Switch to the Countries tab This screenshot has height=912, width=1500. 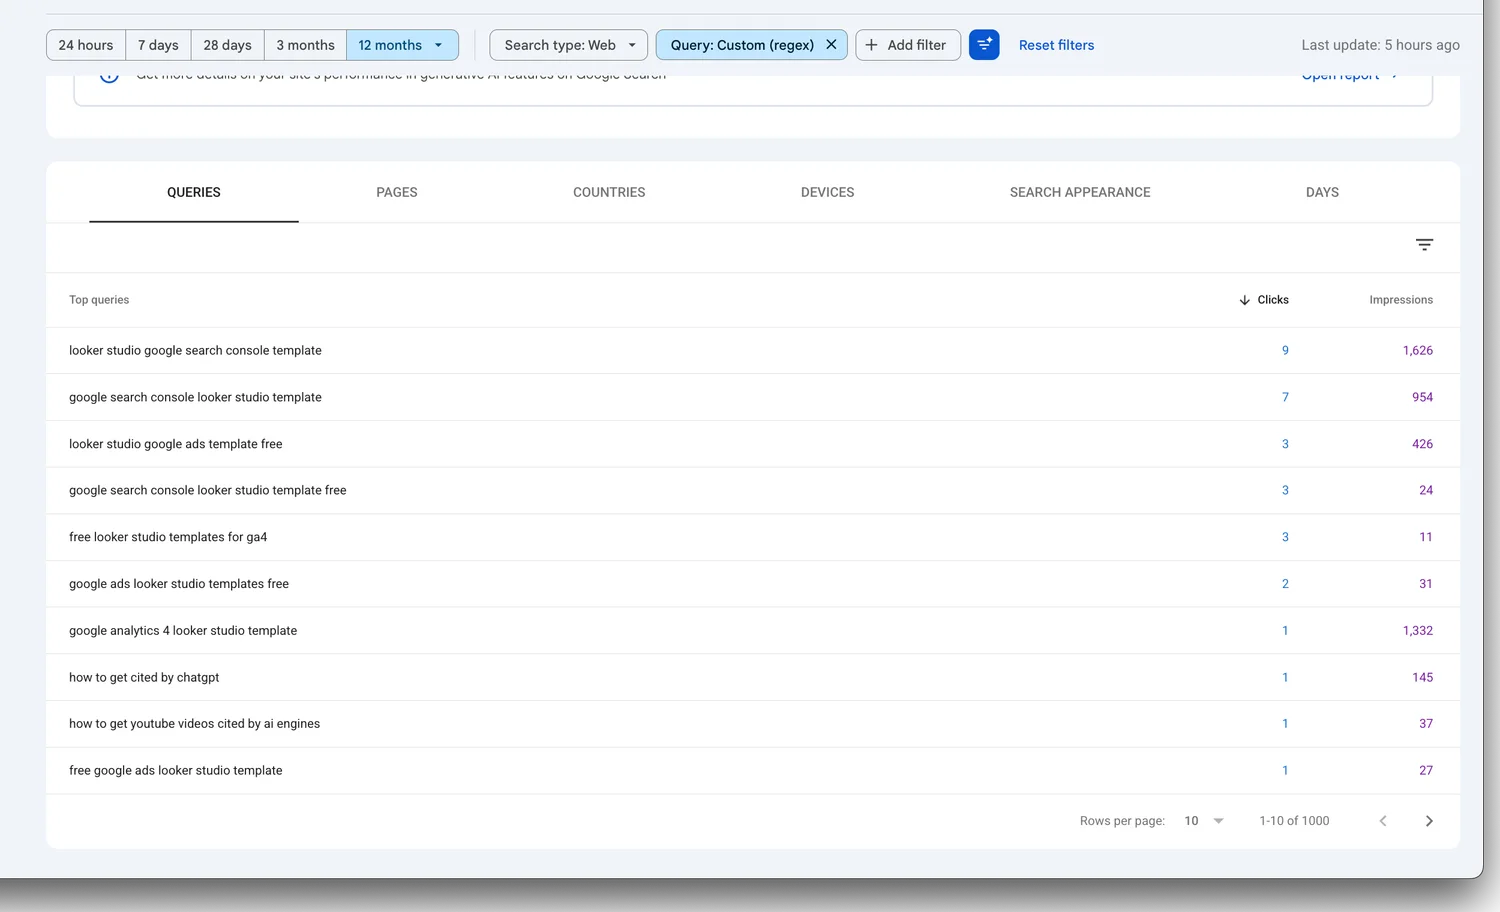(x=609, y=192)
